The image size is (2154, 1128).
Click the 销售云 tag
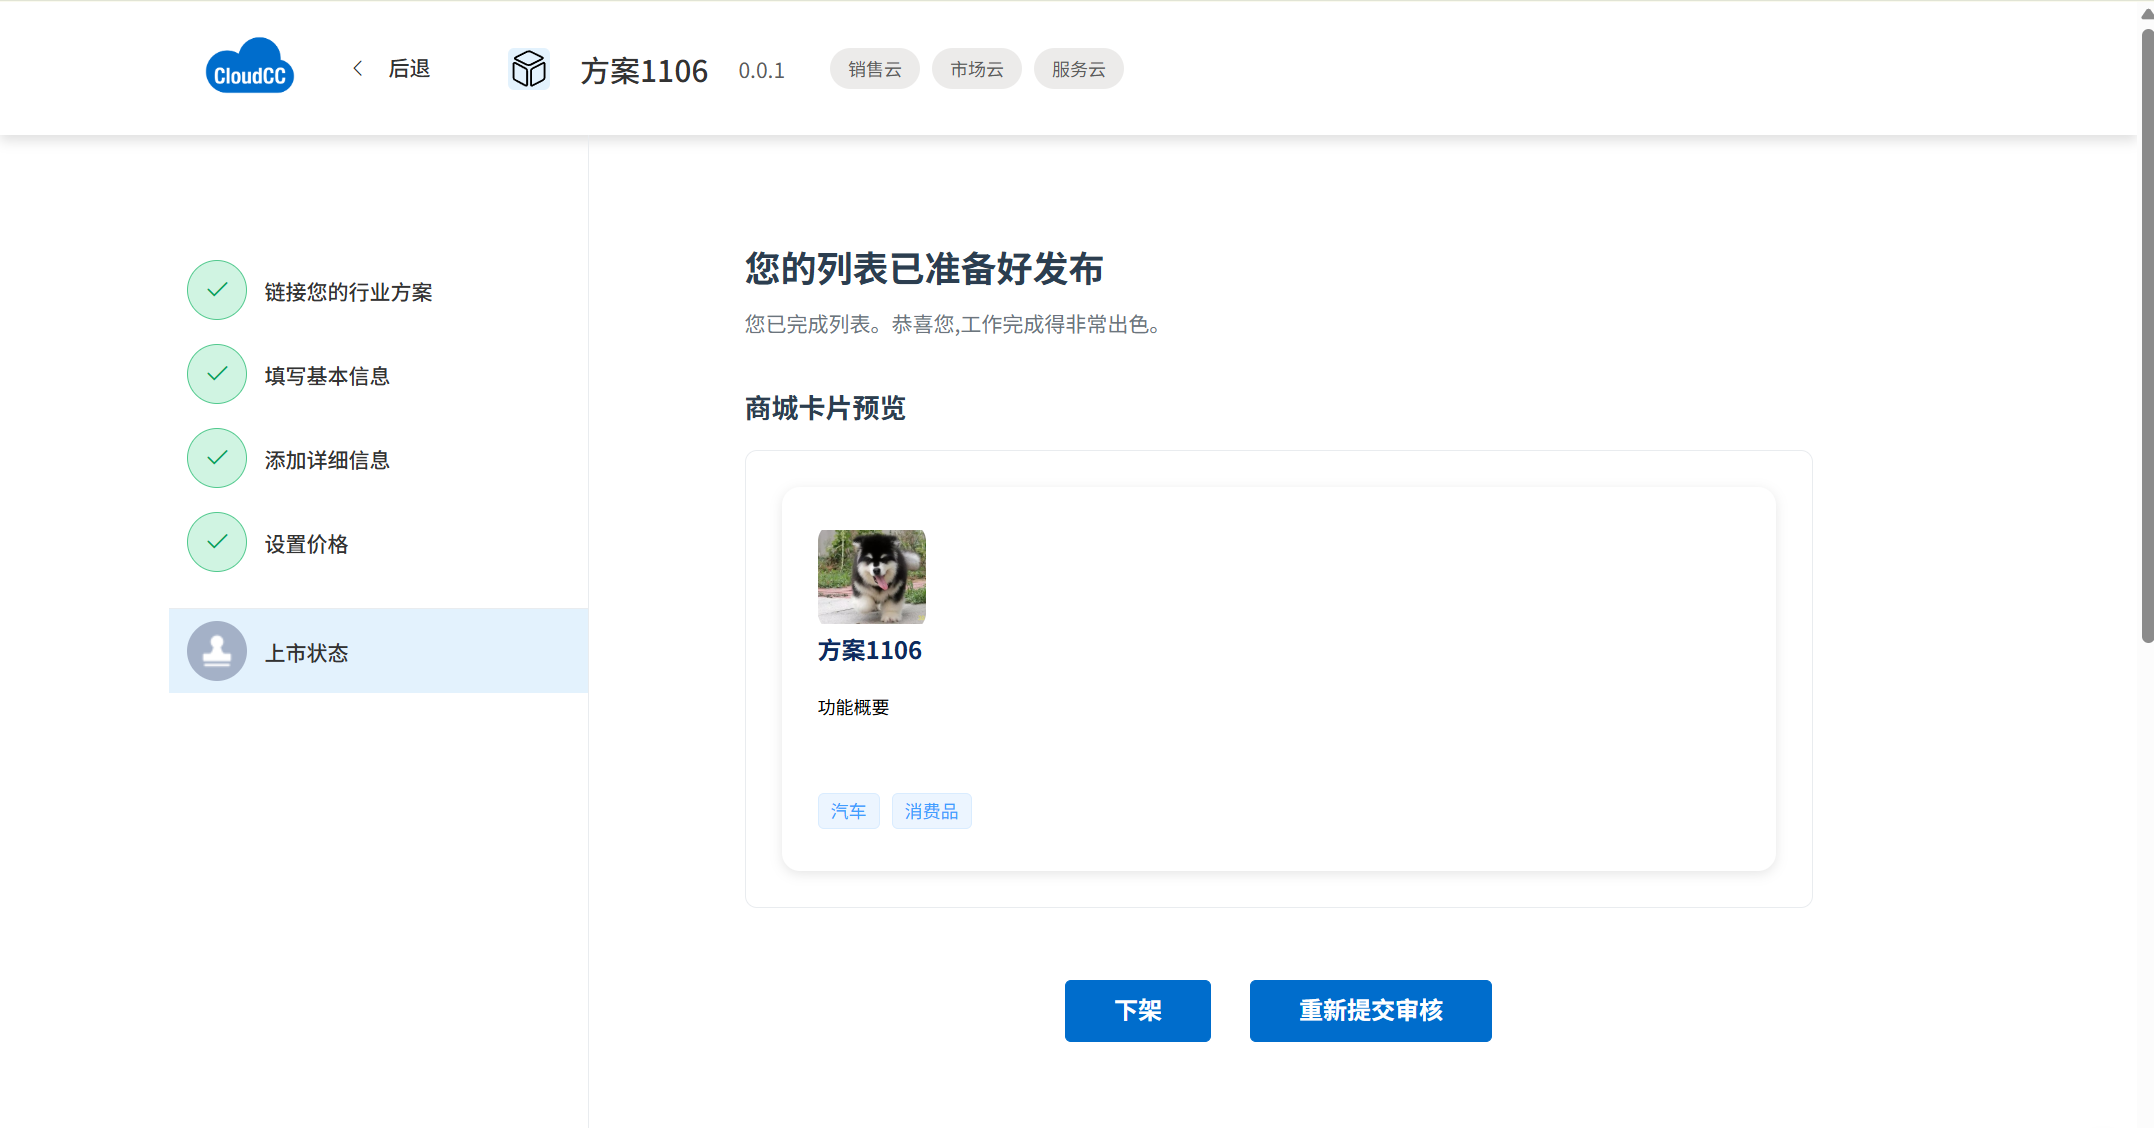[874, 69]
